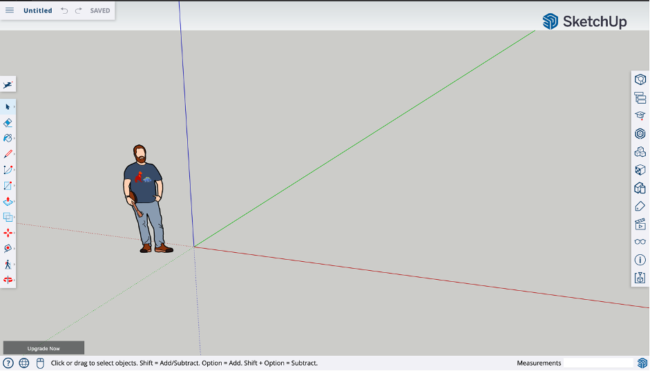Image resolution: width=650 pixels, height=371 pixels.
Task: Click the Untitled file name
Action: tap(38, 11)
